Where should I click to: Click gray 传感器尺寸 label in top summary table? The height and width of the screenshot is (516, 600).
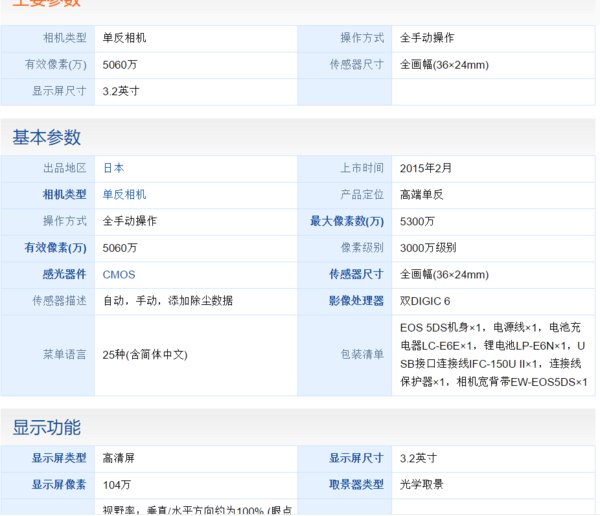(x=356, y=64)
